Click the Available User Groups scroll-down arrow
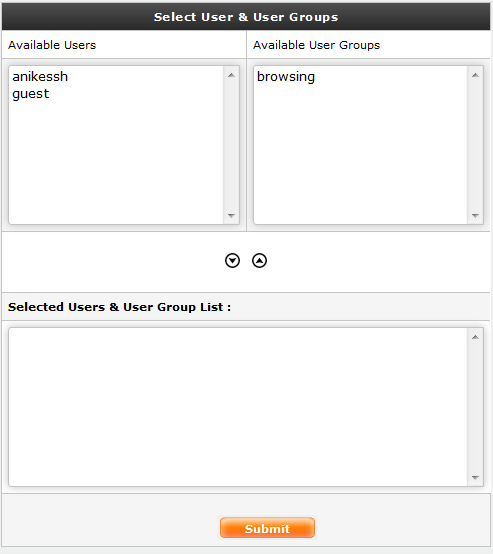 point(475,216)
